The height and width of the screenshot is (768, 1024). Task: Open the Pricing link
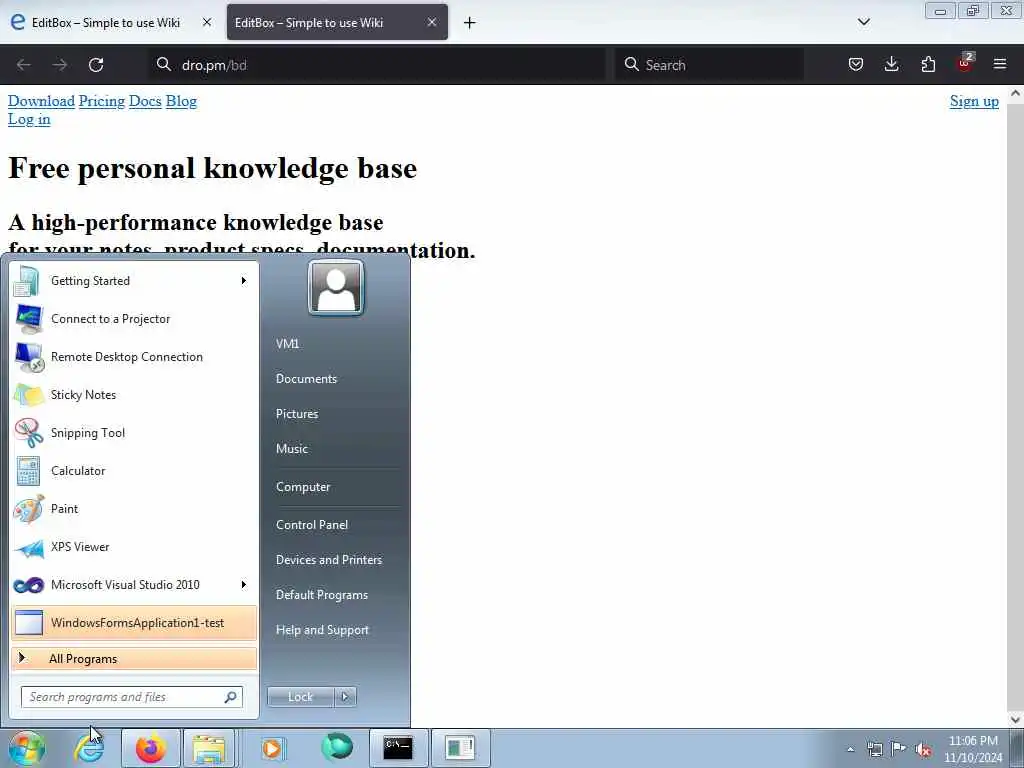click(x=101, y=101)
